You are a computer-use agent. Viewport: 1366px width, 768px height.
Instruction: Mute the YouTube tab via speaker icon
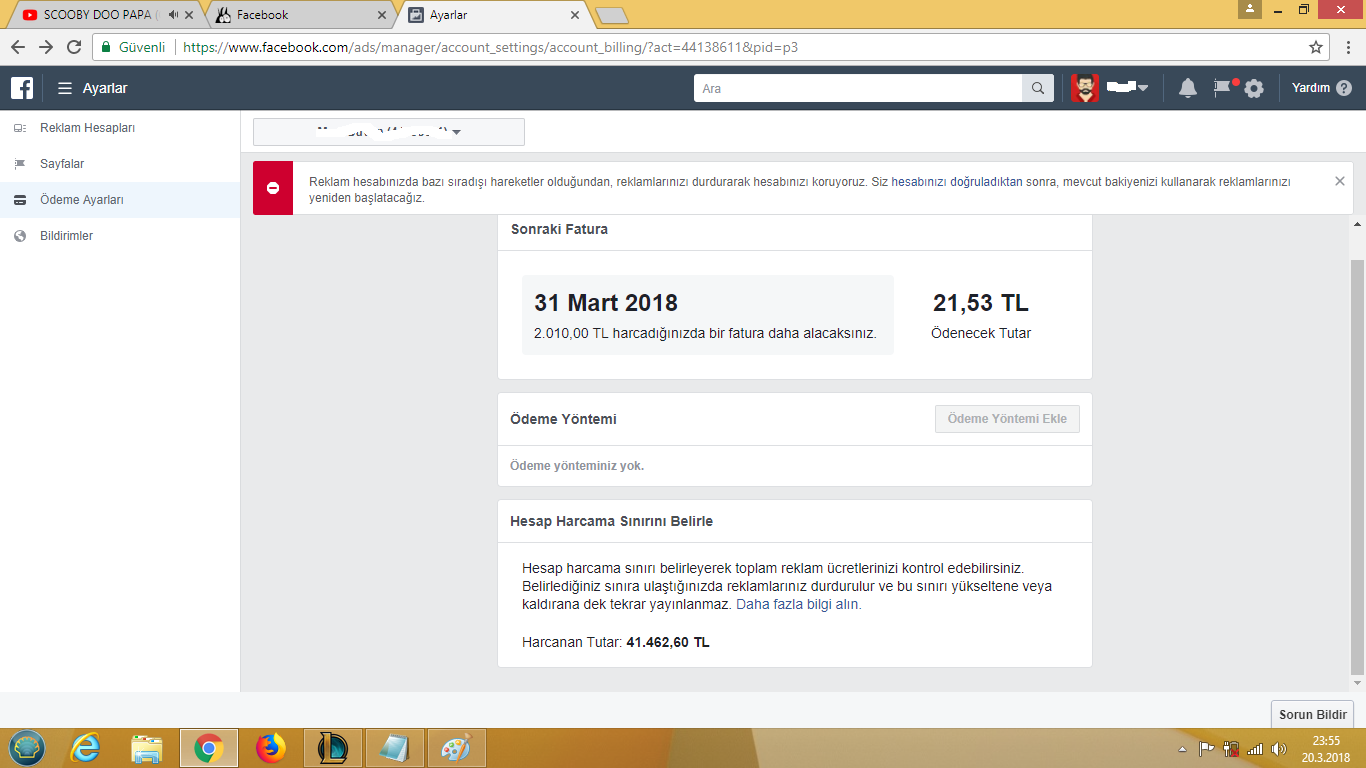tap(173, 15)
